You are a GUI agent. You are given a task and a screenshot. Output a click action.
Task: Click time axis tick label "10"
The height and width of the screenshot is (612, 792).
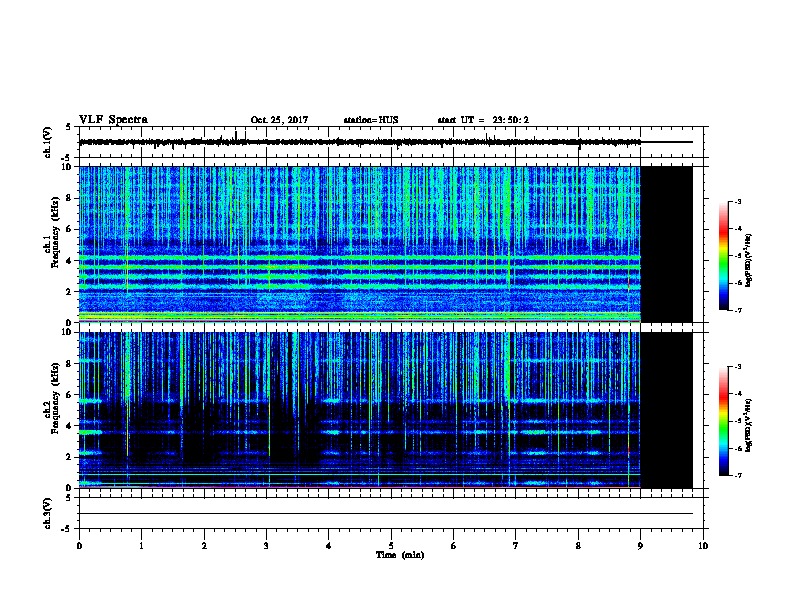coord(703,546)
